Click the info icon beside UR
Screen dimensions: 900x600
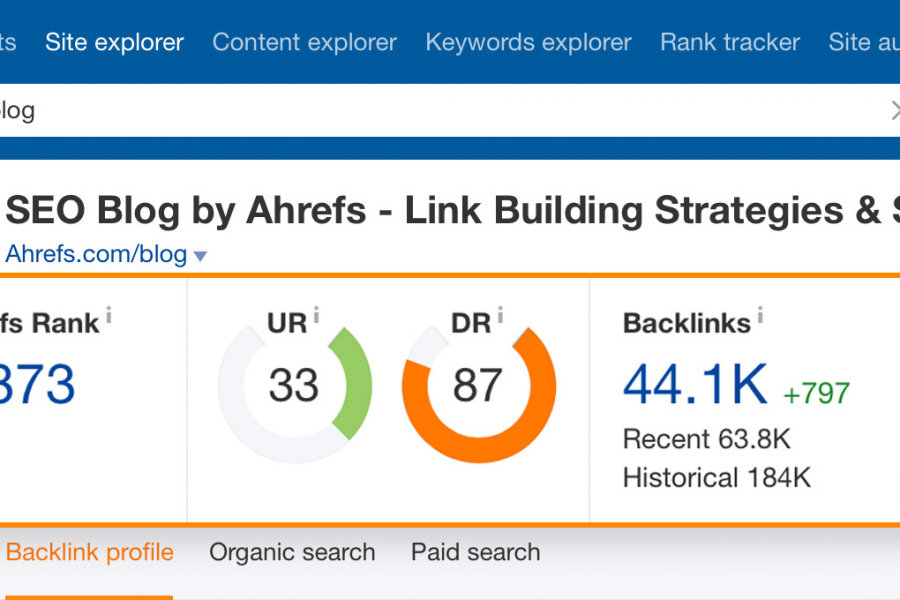click(316, 315)
